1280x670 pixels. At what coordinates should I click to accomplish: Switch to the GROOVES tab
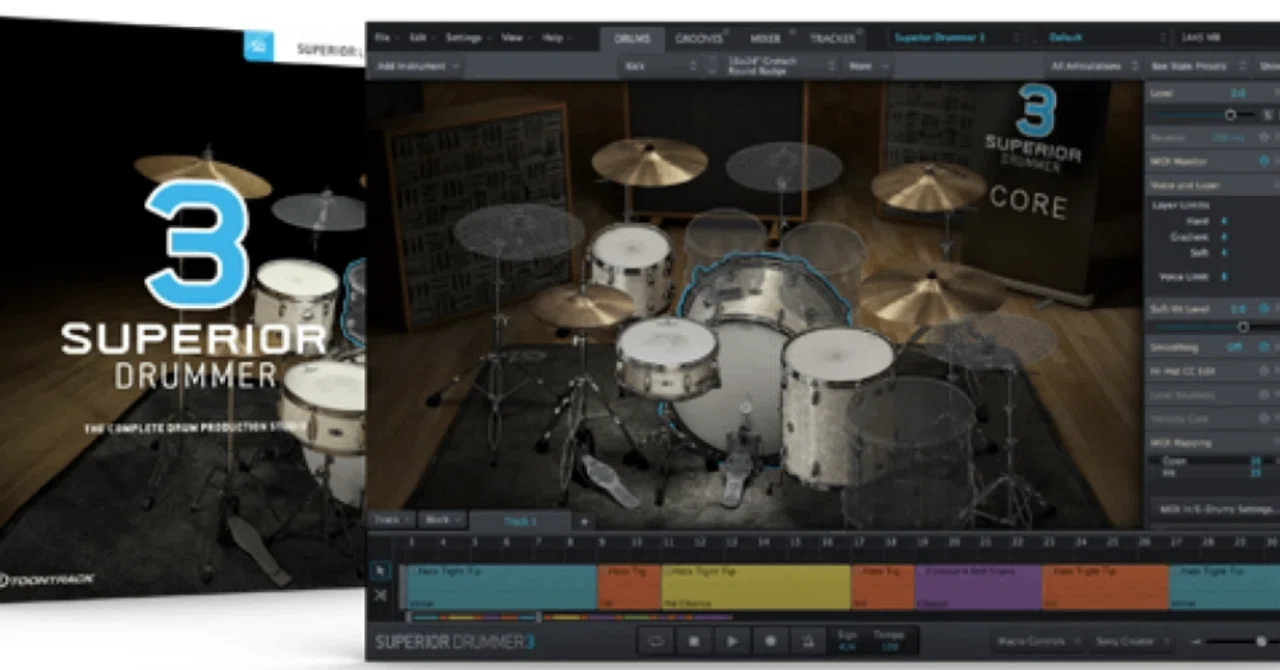pos(699,39)
